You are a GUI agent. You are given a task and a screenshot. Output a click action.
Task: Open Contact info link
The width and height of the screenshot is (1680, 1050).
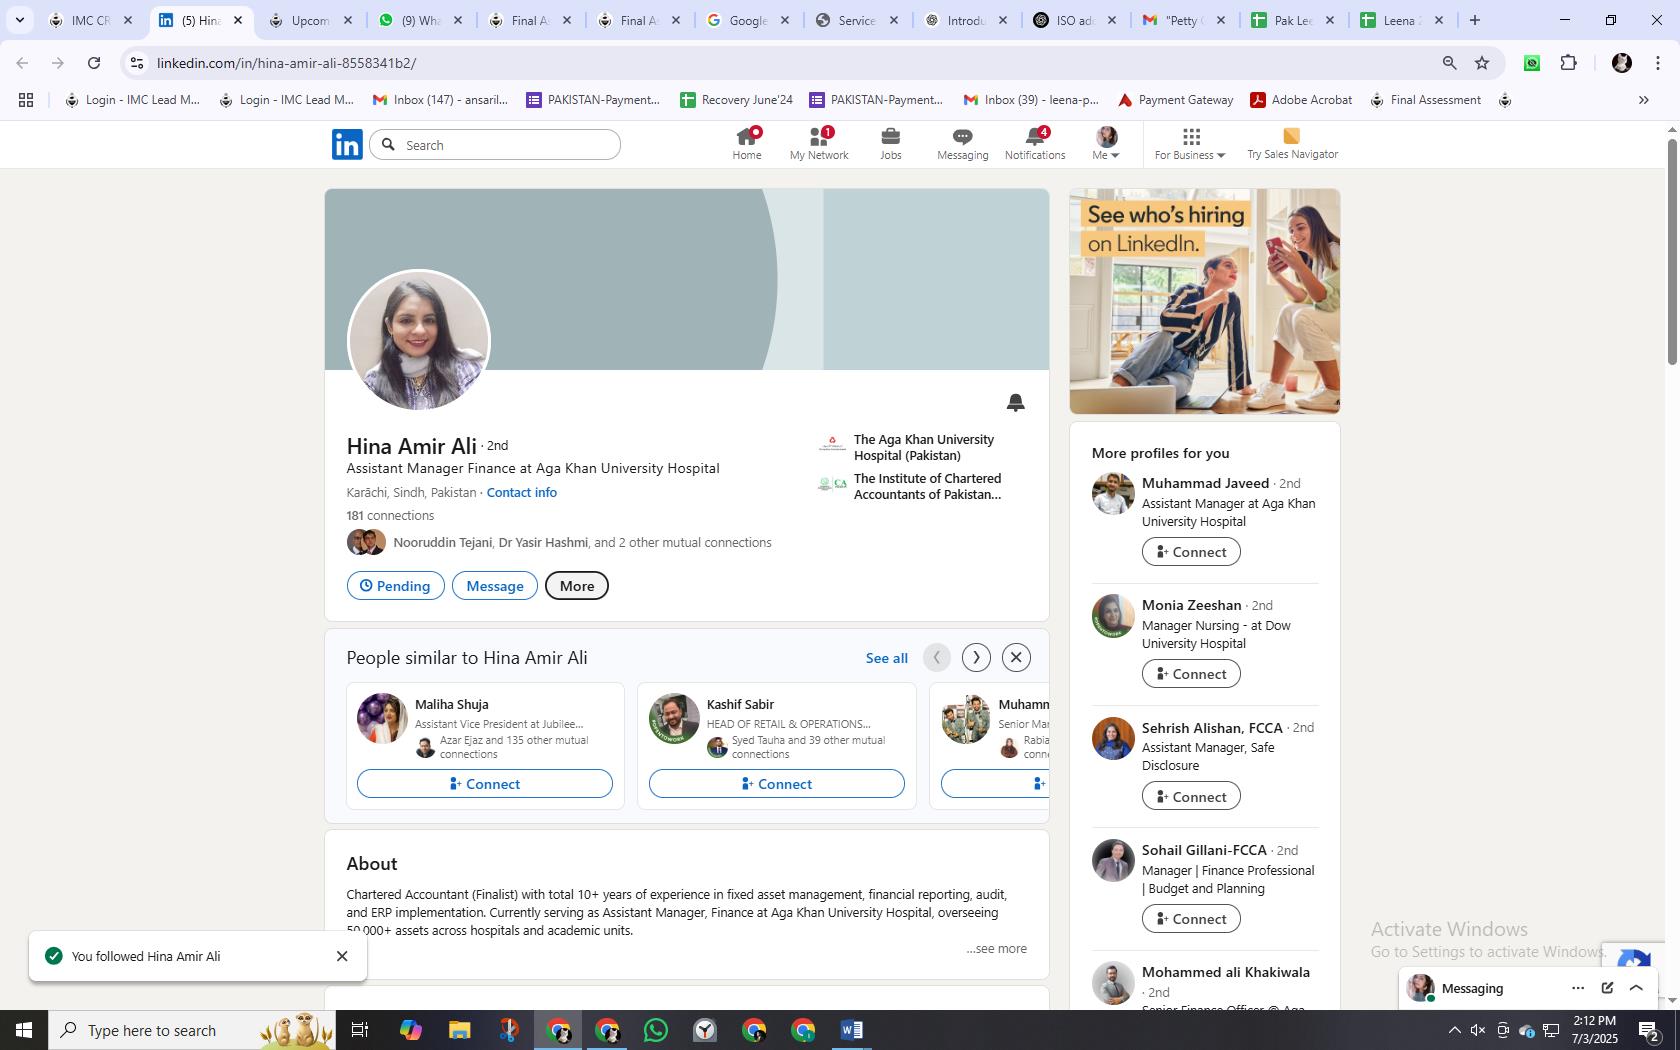point(521,492)
